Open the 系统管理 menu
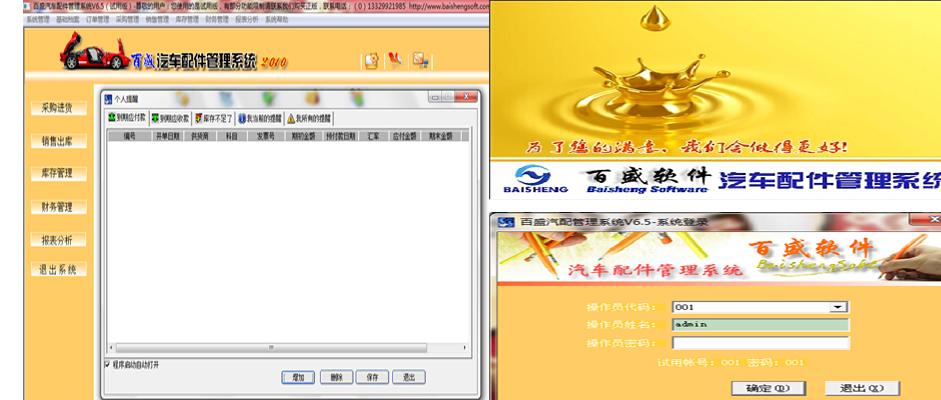Image resolution: width=941 pixels, height=400 pixels. click(38, 19)
